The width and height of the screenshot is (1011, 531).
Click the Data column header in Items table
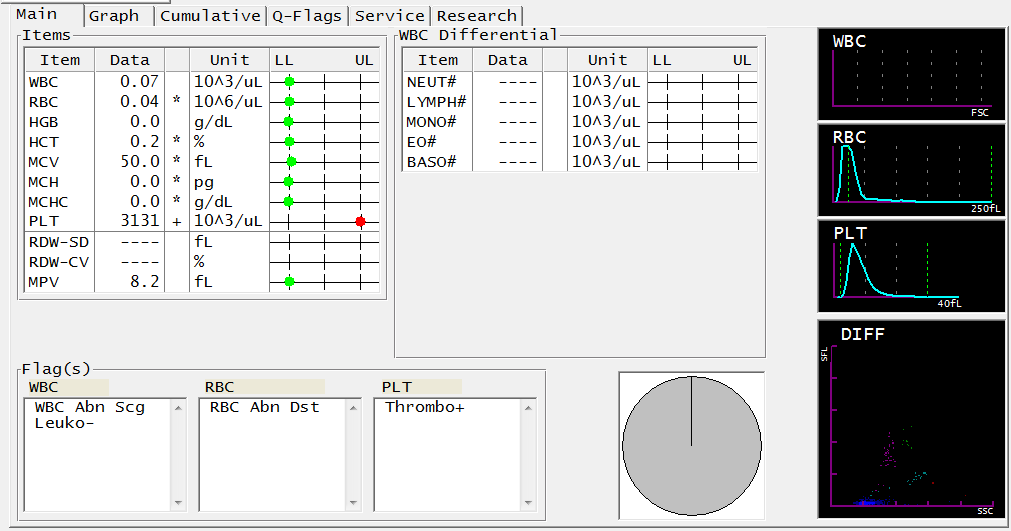[x=130, y=60]
